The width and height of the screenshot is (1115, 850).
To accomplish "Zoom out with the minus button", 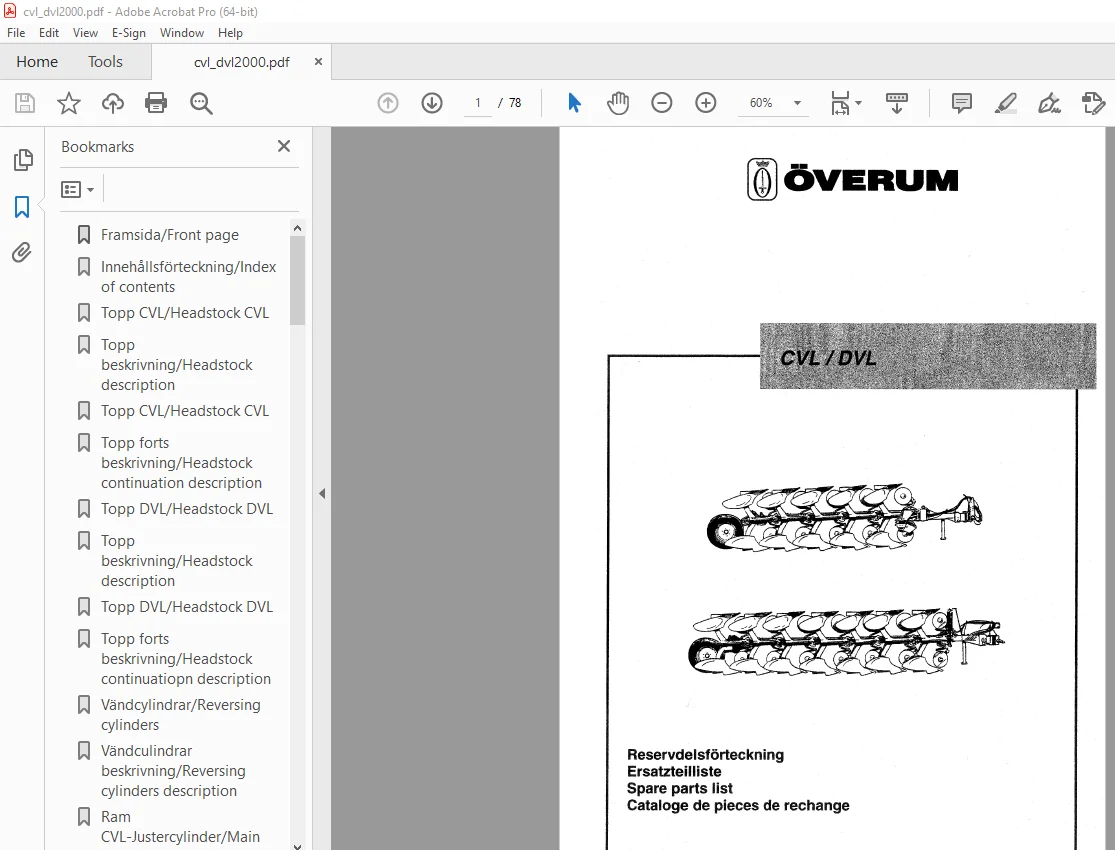I will 661,103.
